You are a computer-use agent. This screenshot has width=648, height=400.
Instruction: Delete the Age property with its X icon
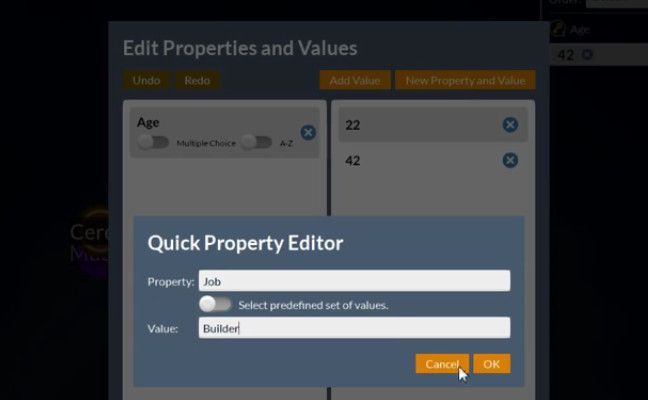point(308,132)
